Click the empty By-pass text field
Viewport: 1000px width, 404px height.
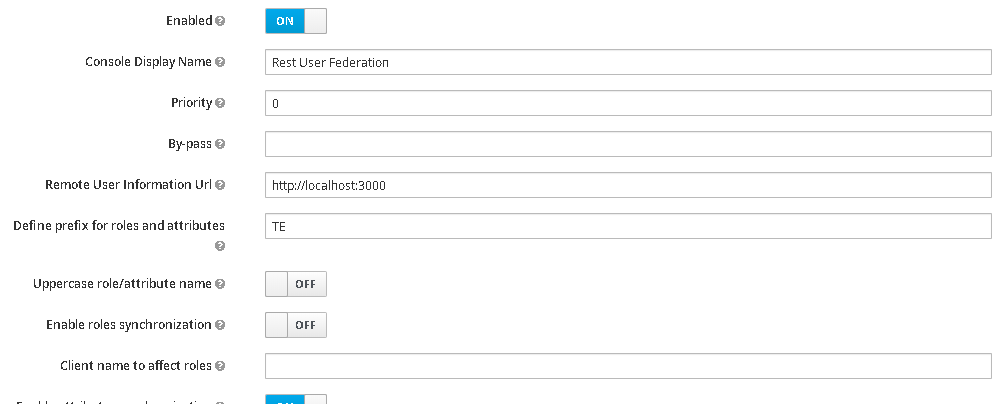tap(628, 144)
